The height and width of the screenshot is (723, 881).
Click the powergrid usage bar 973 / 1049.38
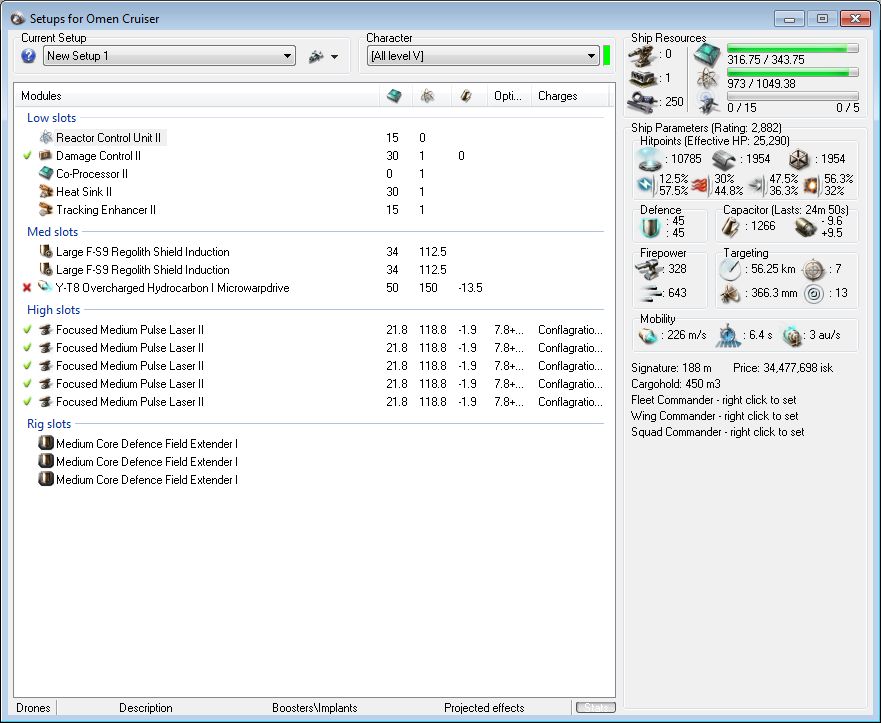pos(793,72)
